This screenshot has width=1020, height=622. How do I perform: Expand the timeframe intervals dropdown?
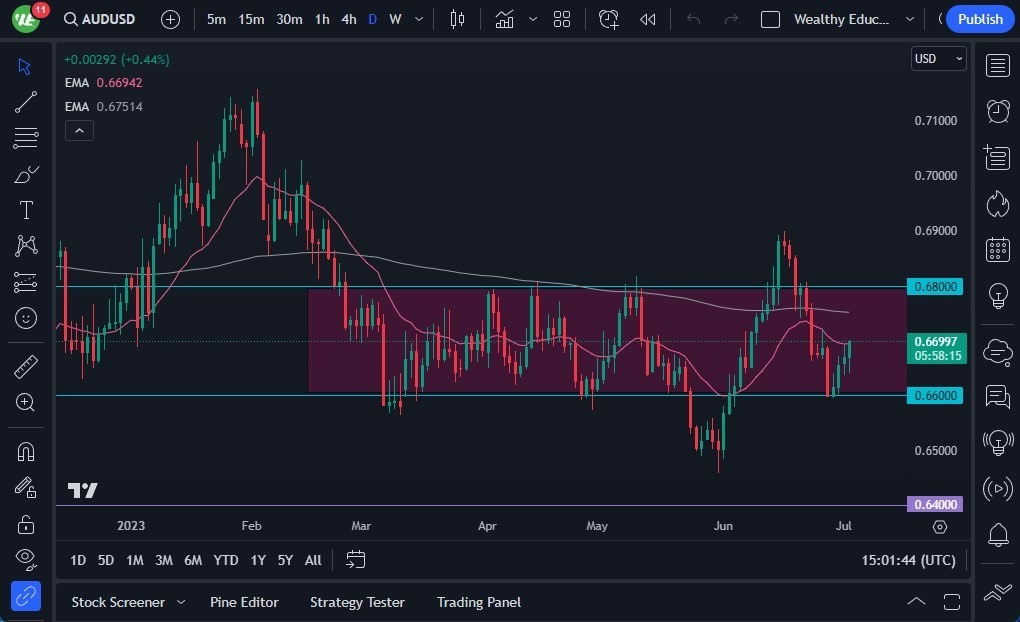click(x=418, y=19)
